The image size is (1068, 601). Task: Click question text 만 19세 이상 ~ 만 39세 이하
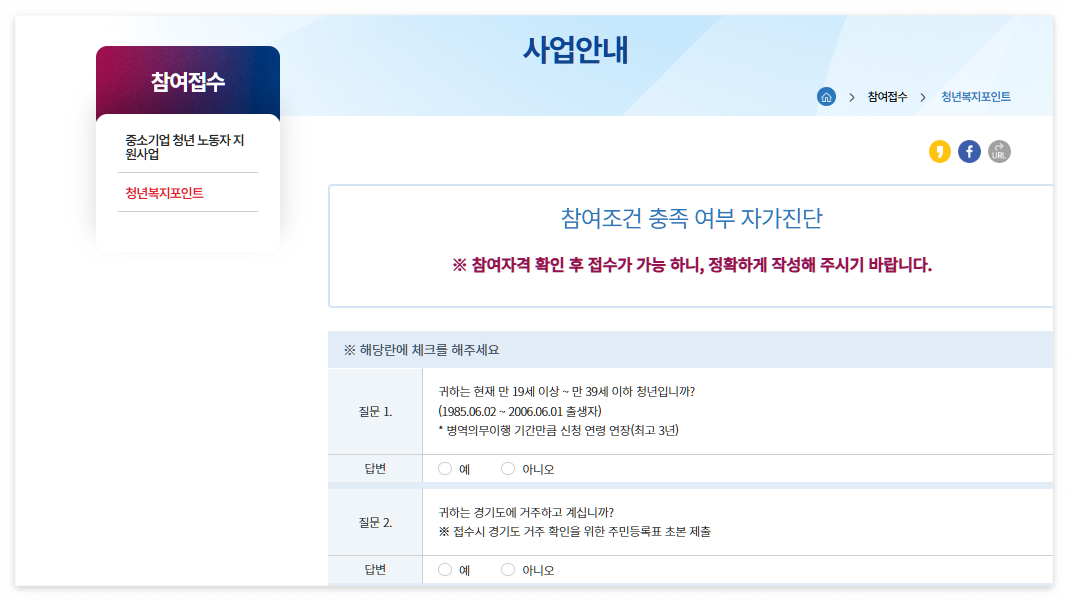click(567, 392)
